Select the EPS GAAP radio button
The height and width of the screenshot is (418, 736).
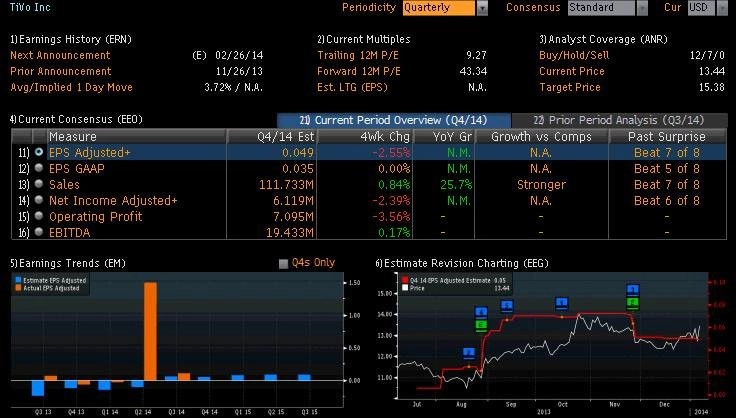point(39,168)
